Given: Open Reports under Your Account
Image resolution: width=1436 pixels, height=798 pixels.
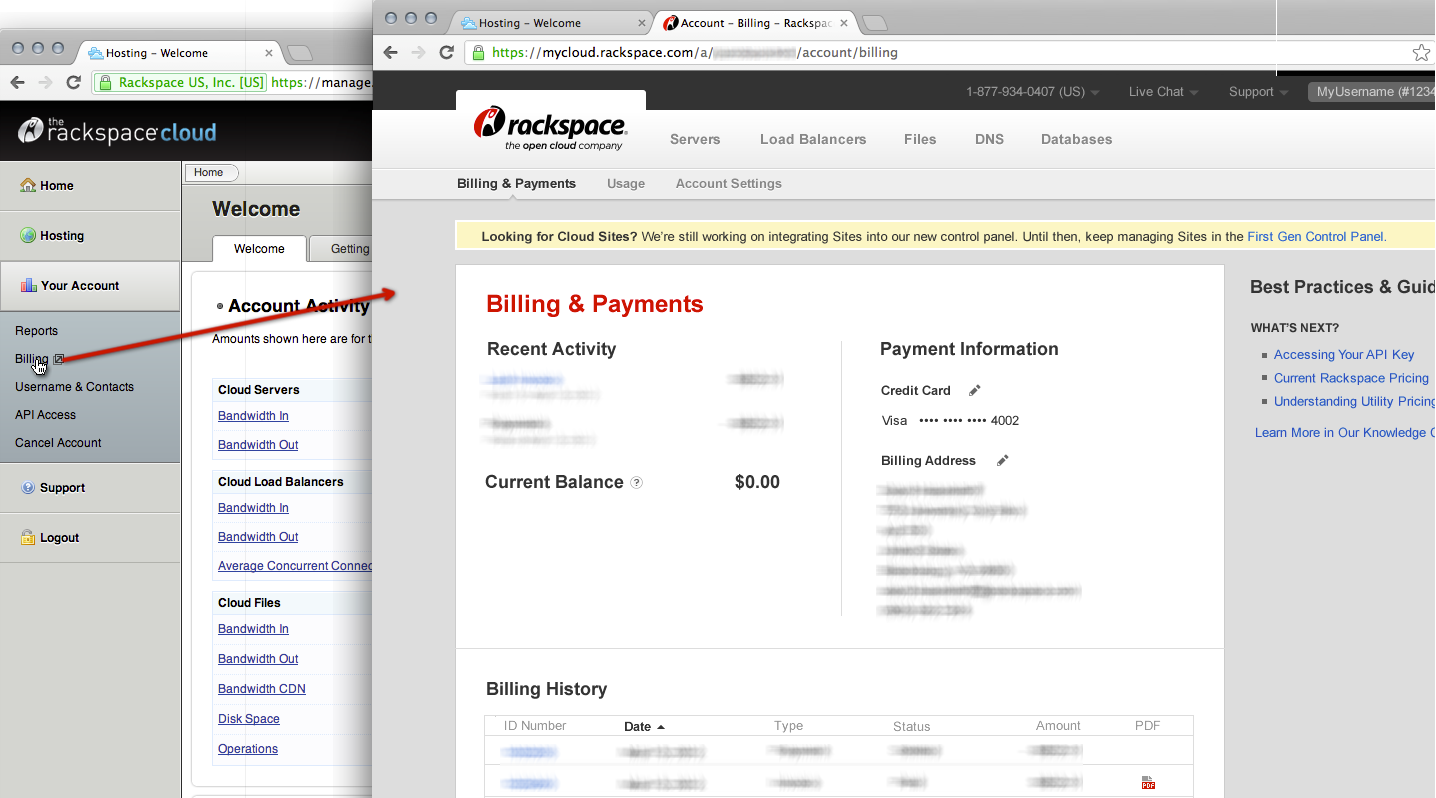Looking at the screenshot, I should coord(36,331).
